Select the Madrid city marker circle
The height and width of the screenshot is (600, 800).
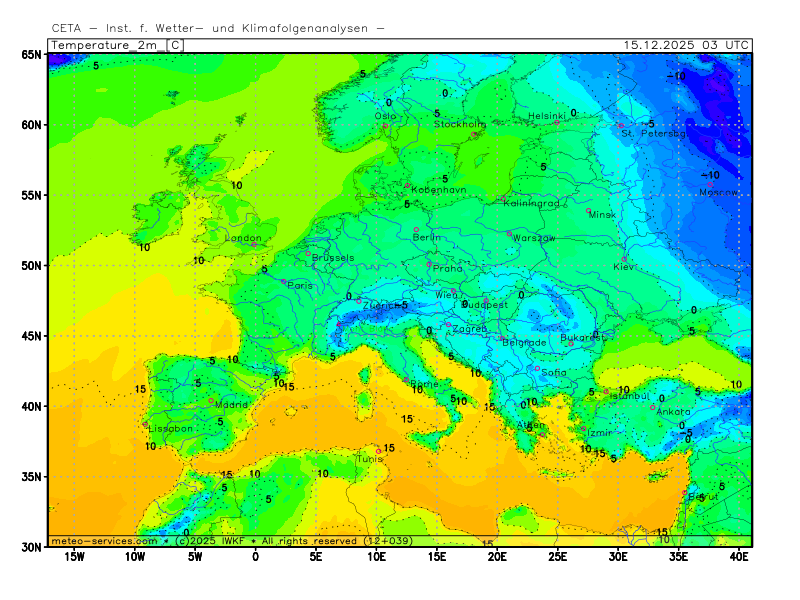click(x=211, y=401)
